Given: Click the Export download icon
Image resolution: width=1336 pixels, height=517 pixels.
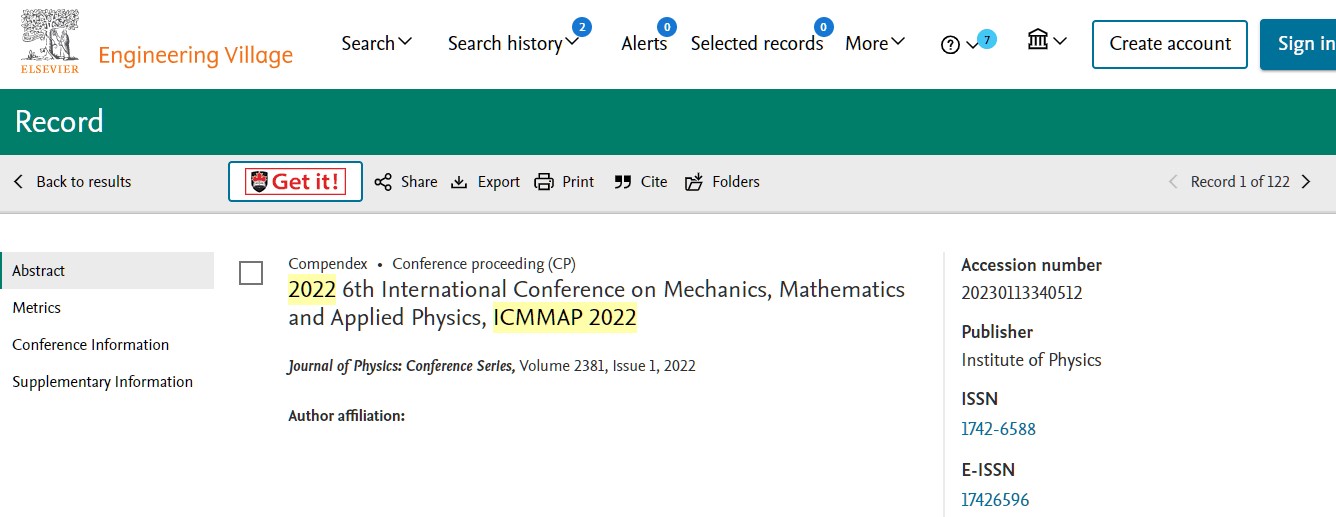Looking at the screenshot, I should click(459, 182).
